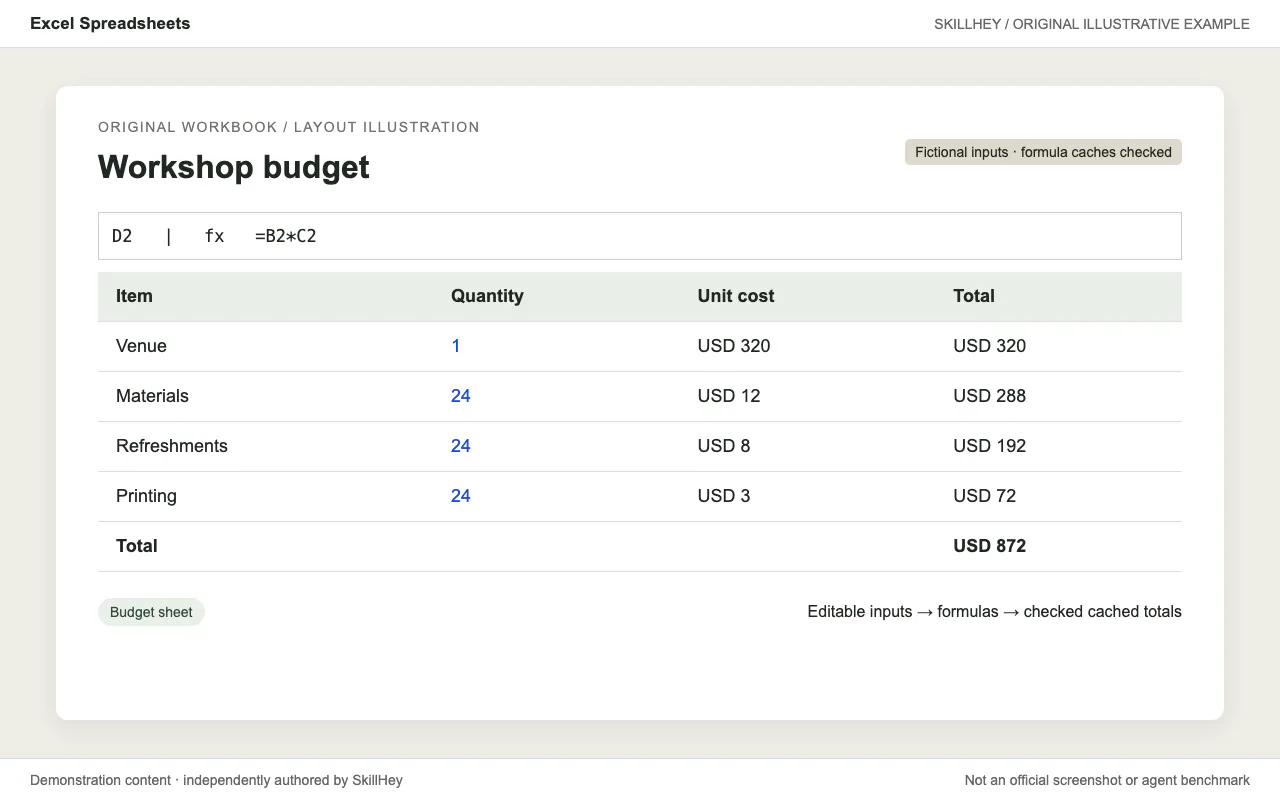Click the Excel Spreadsheets title
This screenshot has width=1280, height=800.
[110, 23]
